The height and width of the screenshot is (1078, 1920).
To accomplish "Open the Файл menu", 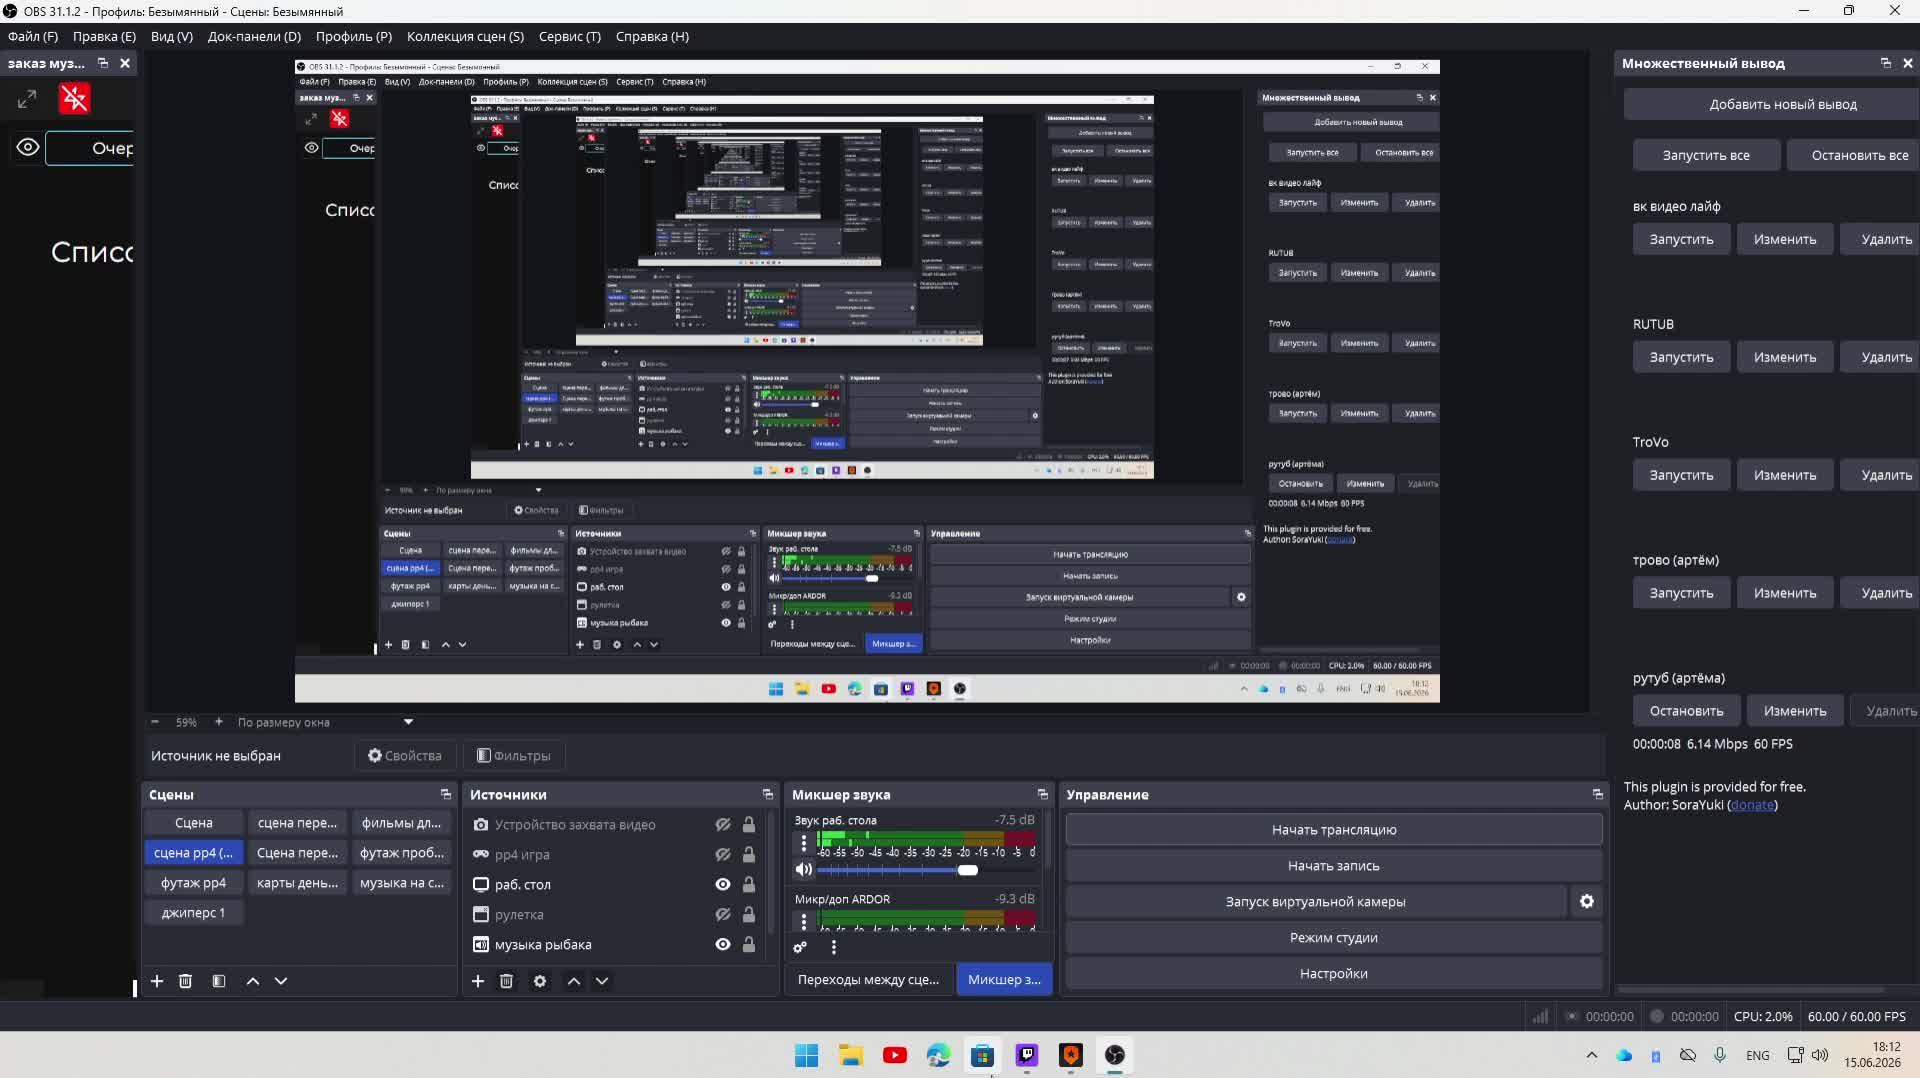I will [x=33, y=36].
